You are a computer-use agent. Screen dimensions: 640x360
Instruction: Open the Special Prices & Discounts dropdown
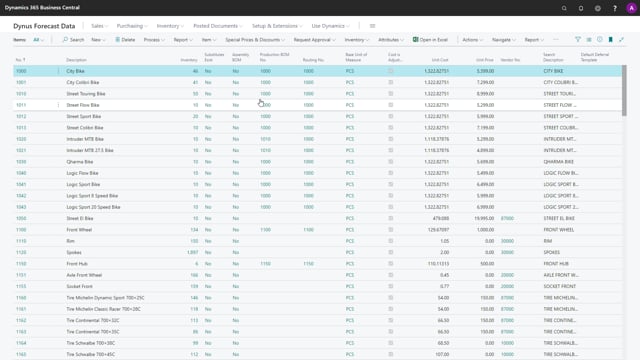click(x=255, y=40)
